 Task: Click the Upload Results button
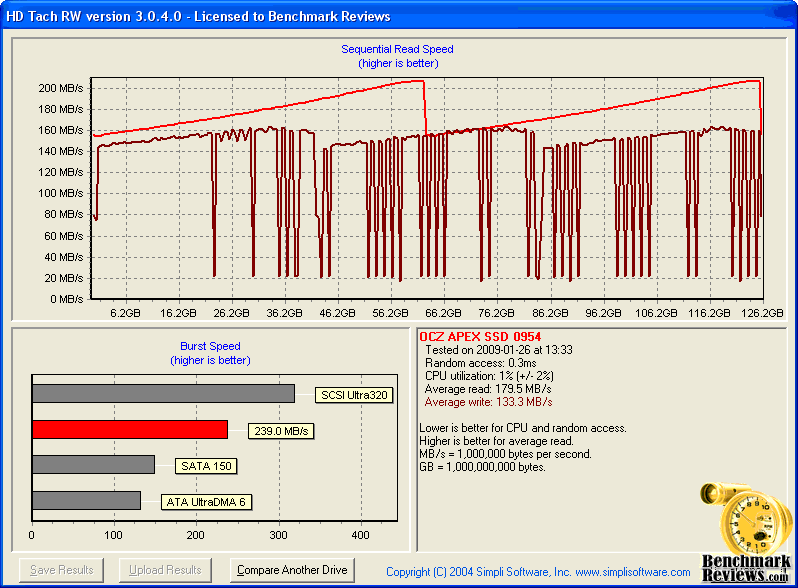point(165,570)
